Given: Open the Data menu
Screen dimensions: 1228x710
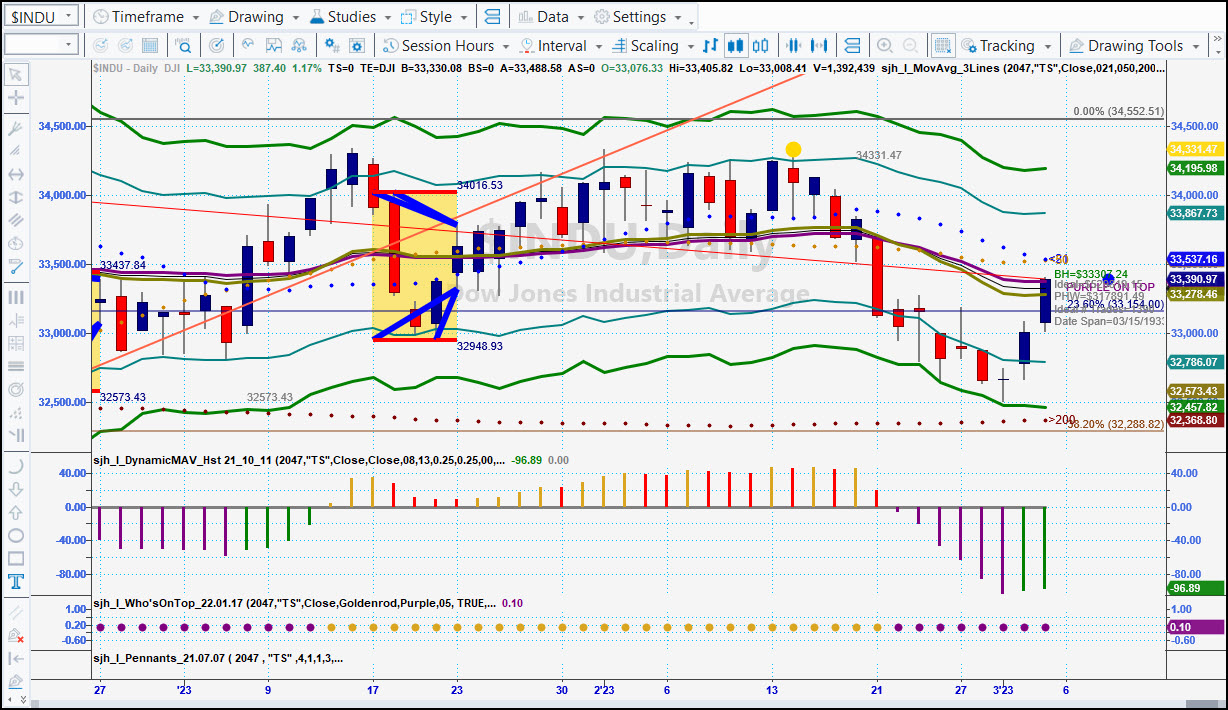Looking at the screenshot, I should [x=550, y=17].
